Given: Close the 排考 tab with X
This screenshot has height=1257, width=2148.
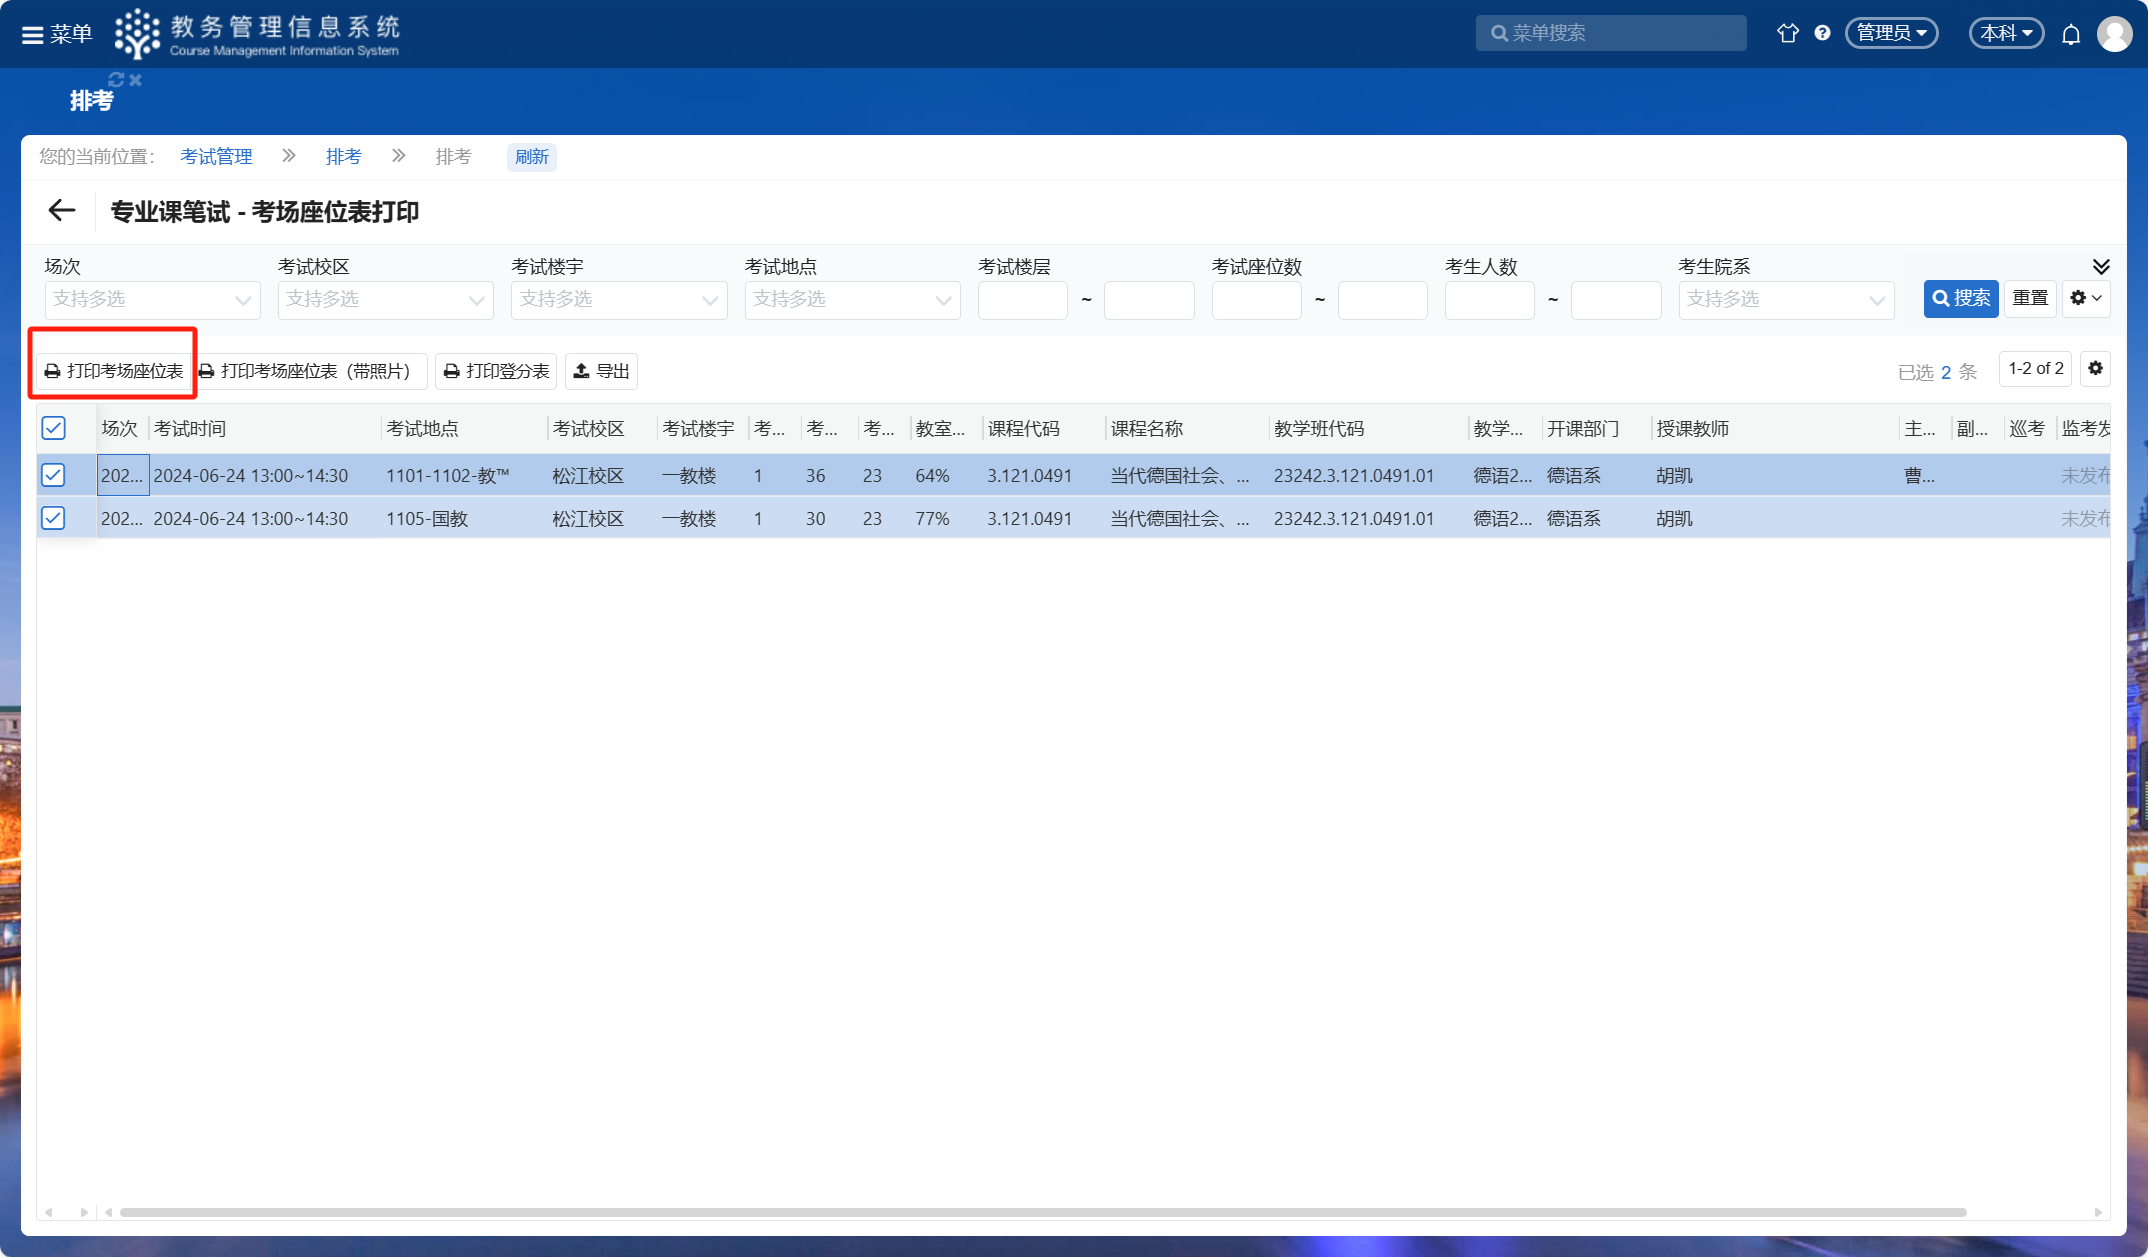Looking at the screenshot, I should pyautogui.click(x=136, y=79).
